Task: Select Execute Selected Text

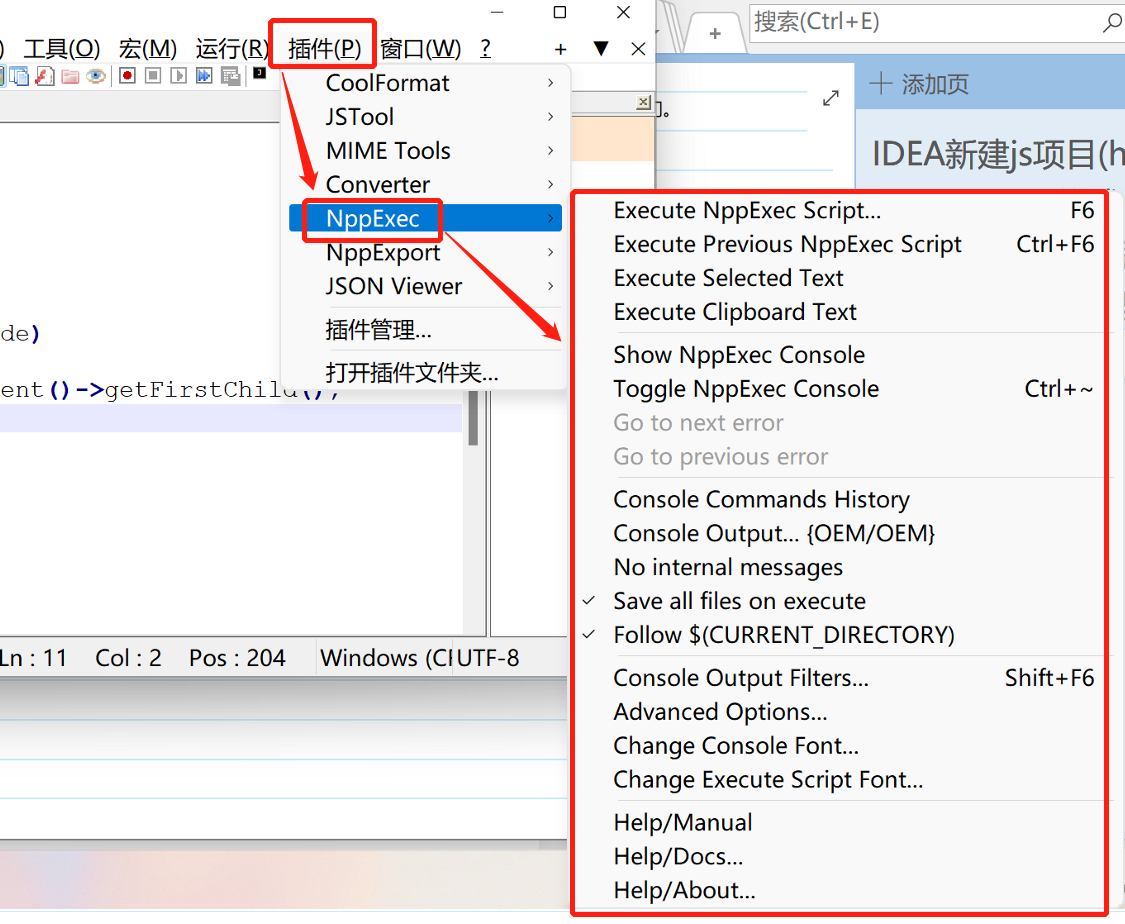Action: pos(728,278)
